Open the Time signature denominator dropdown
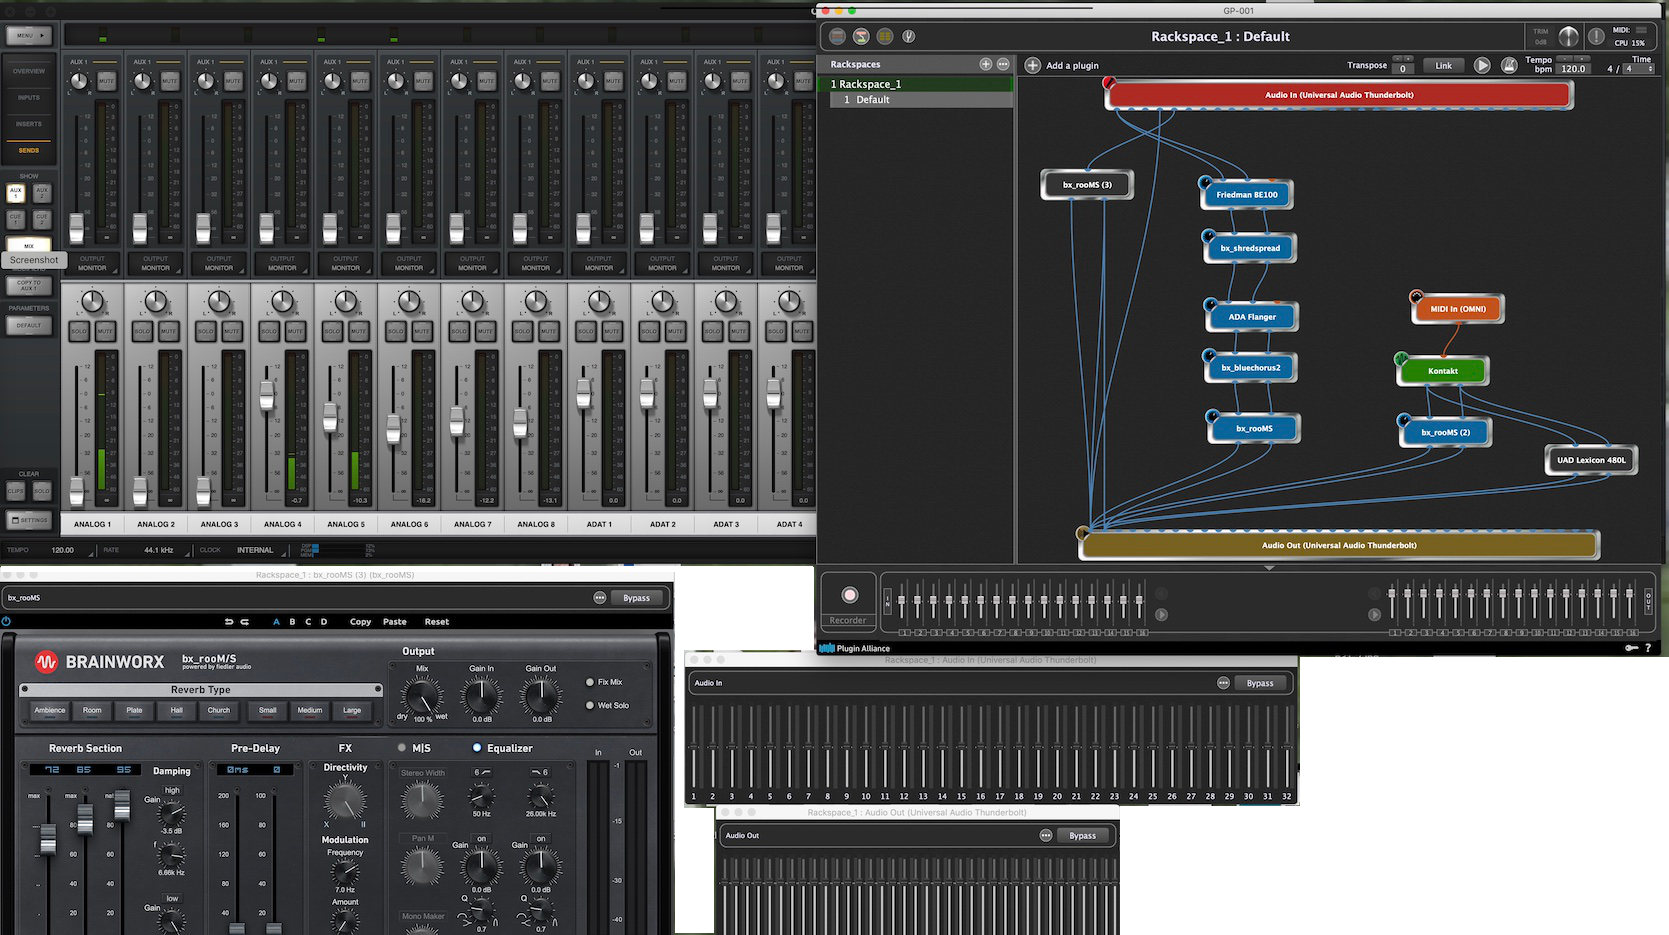 click(1640, 69)
